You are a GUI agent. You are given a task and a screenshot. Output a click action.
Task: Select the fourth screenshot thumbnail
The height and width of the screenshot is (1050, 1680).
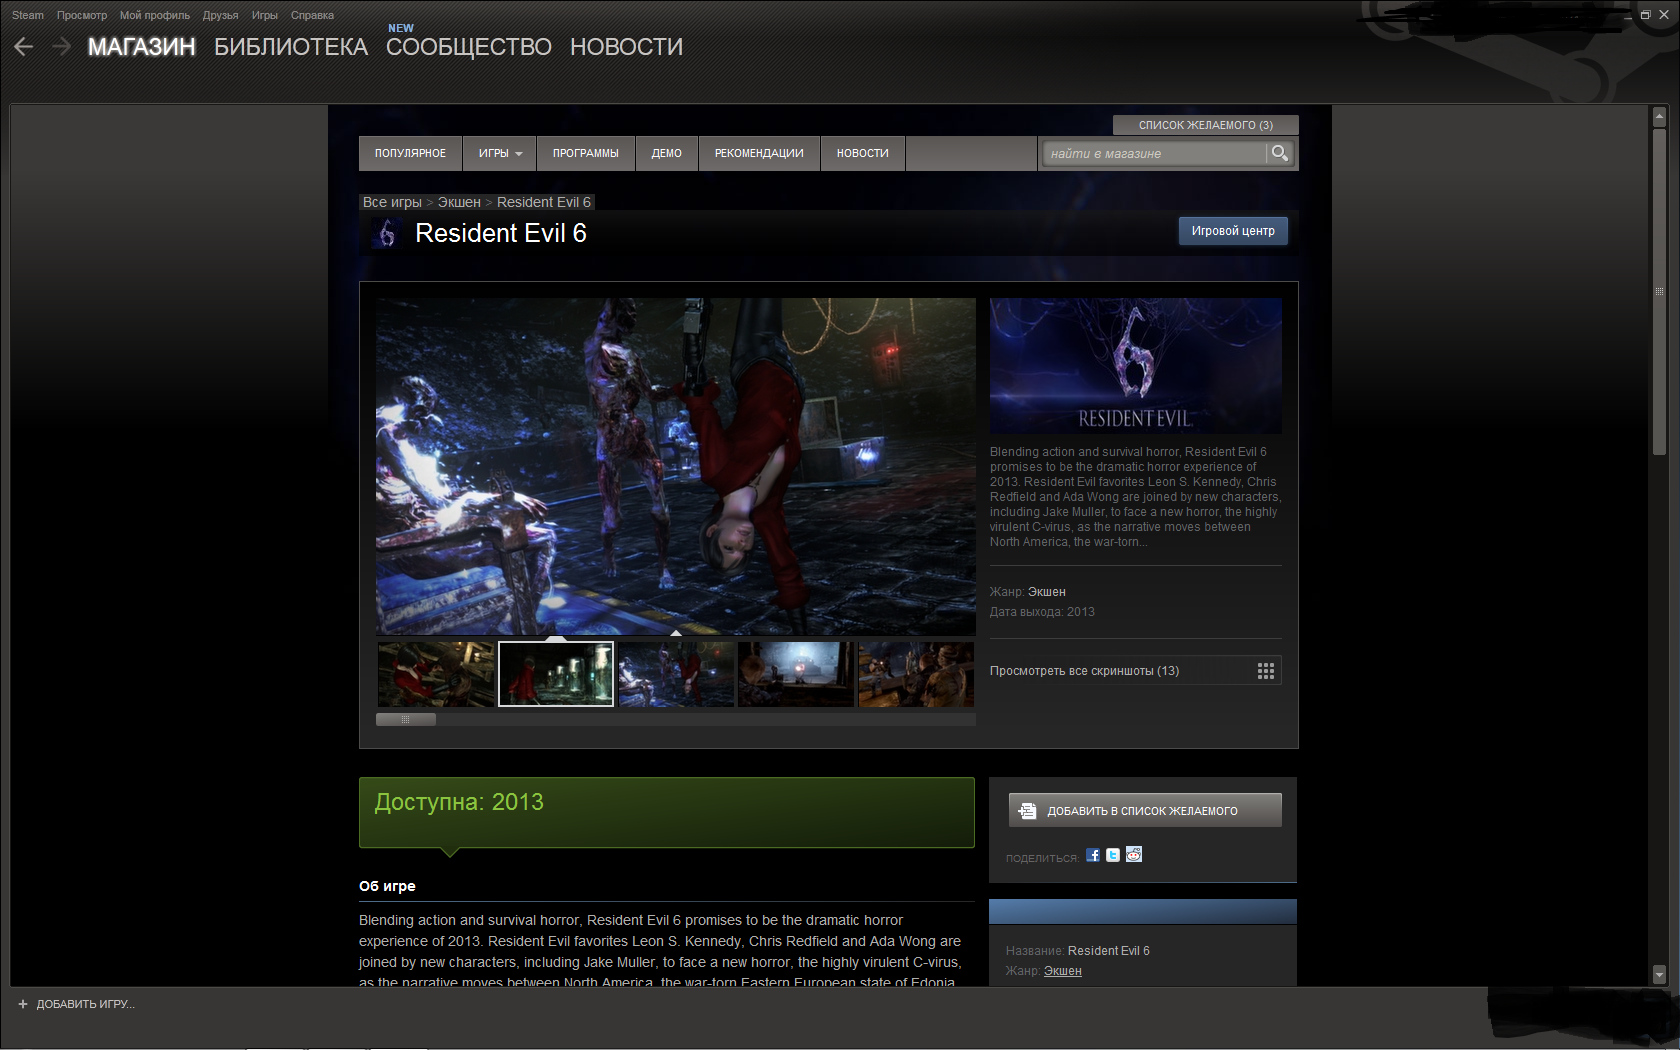796,674
